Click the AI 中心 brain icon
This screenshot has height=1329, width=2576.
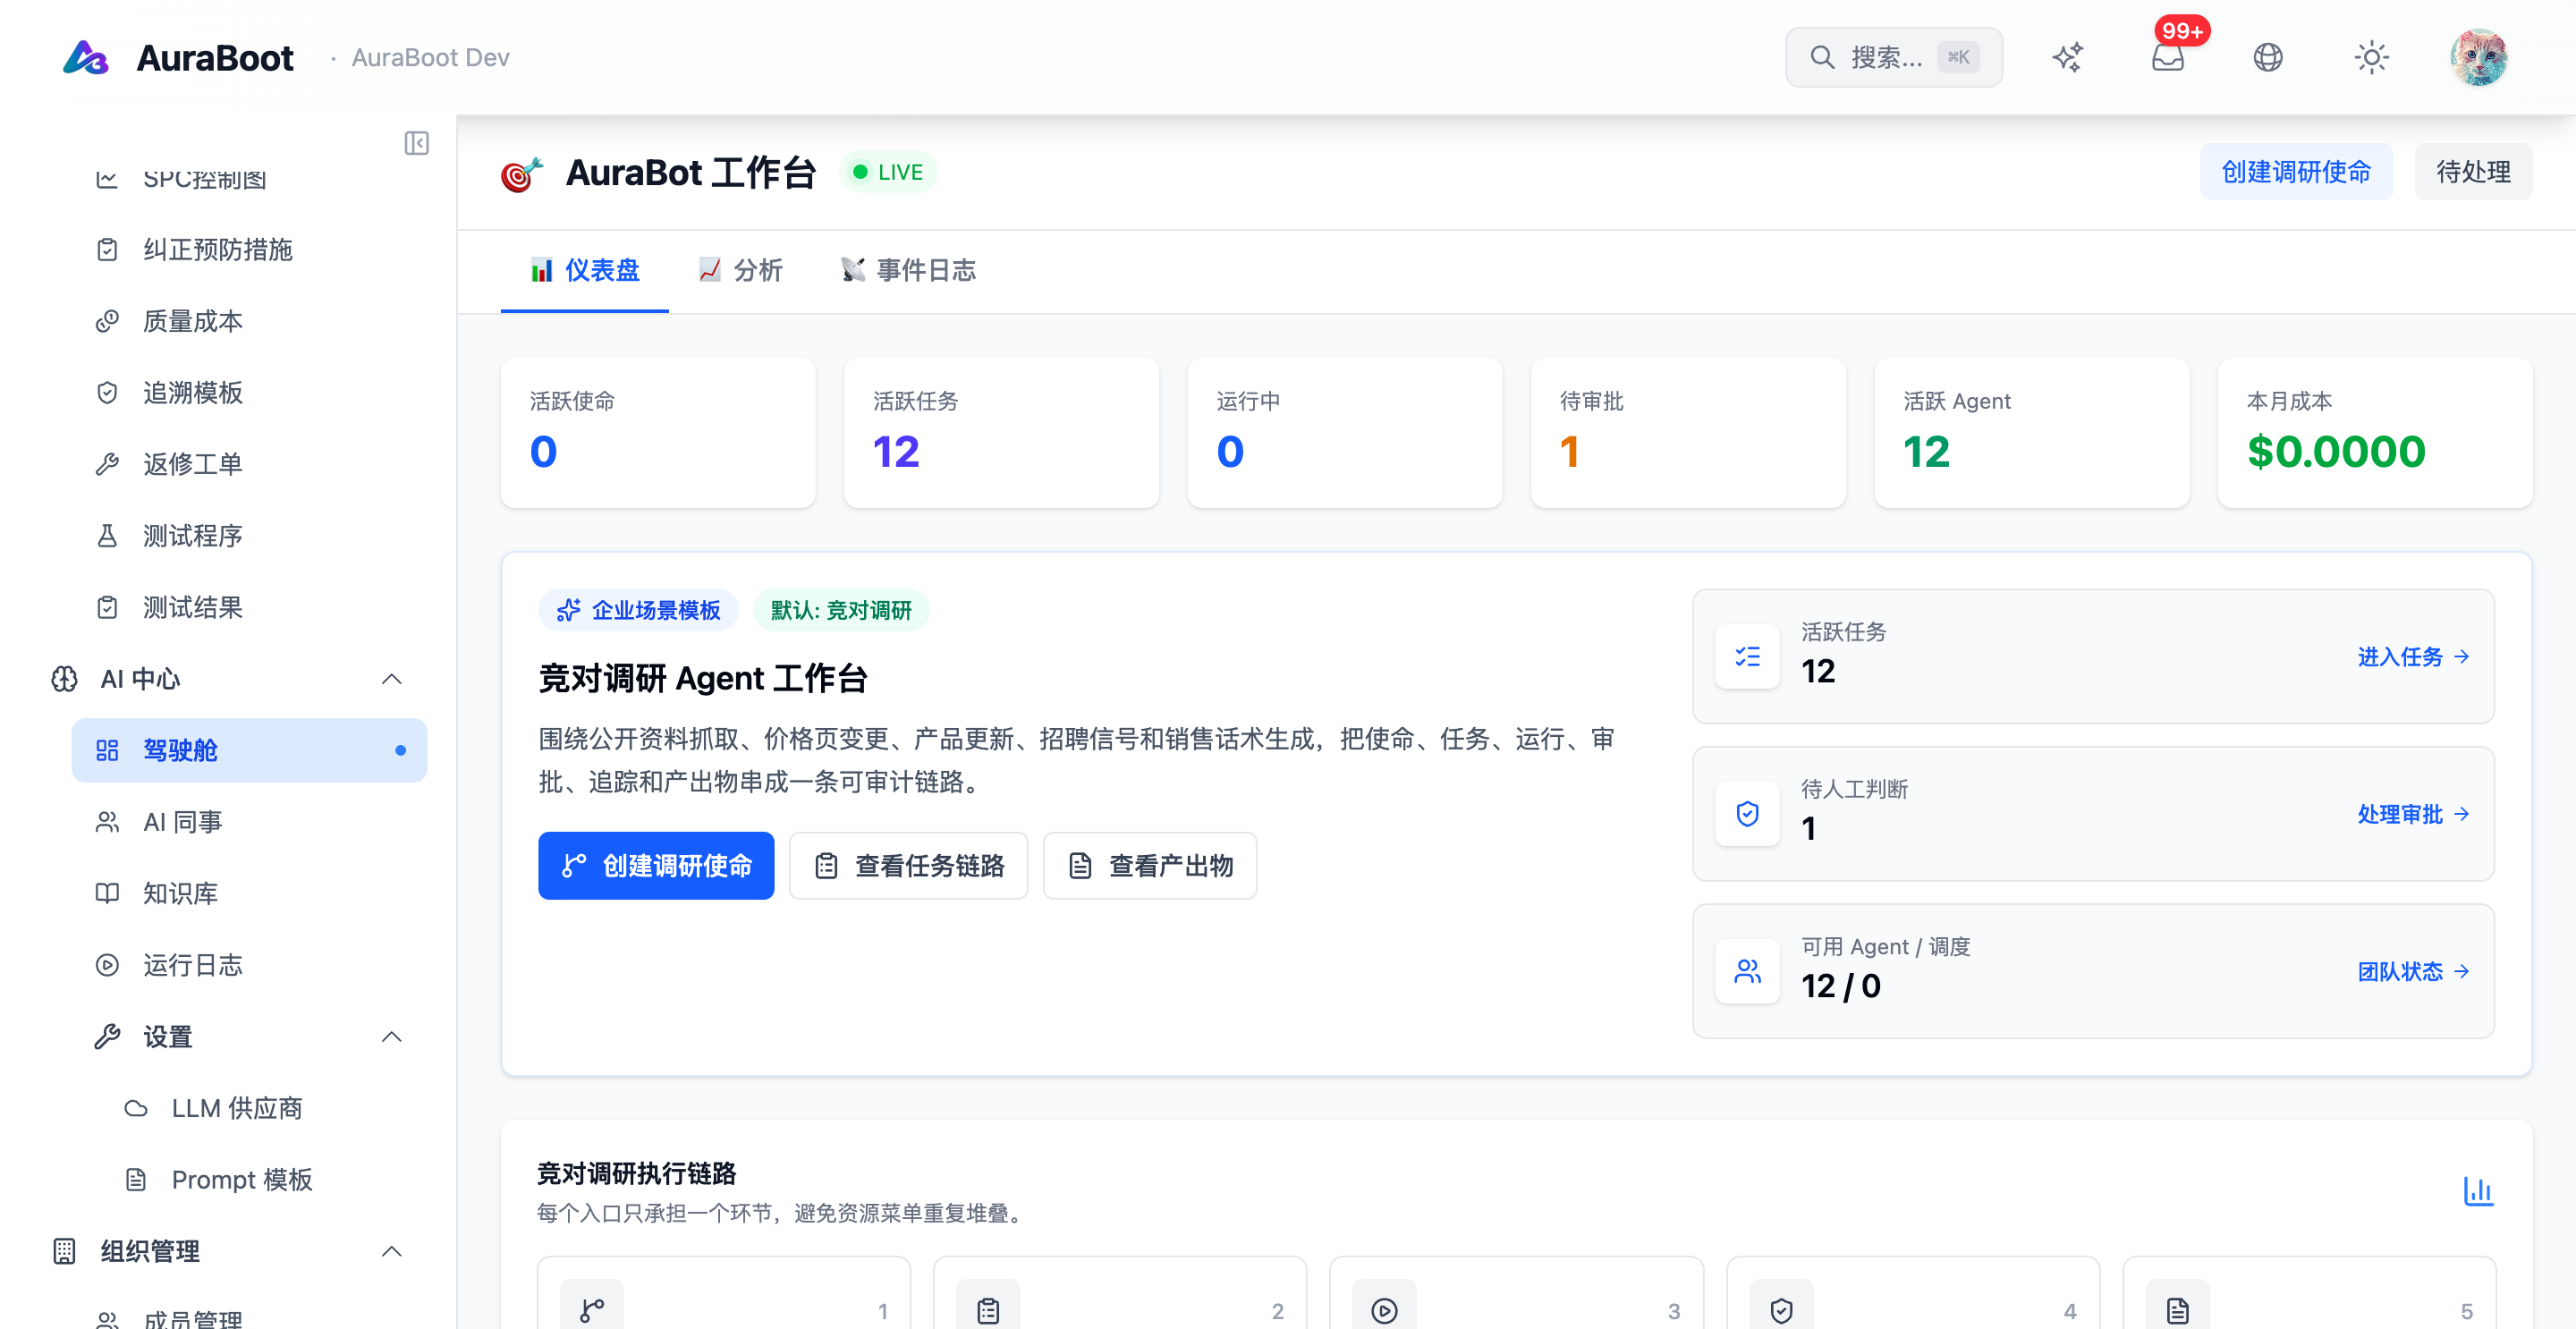[64, 679]
